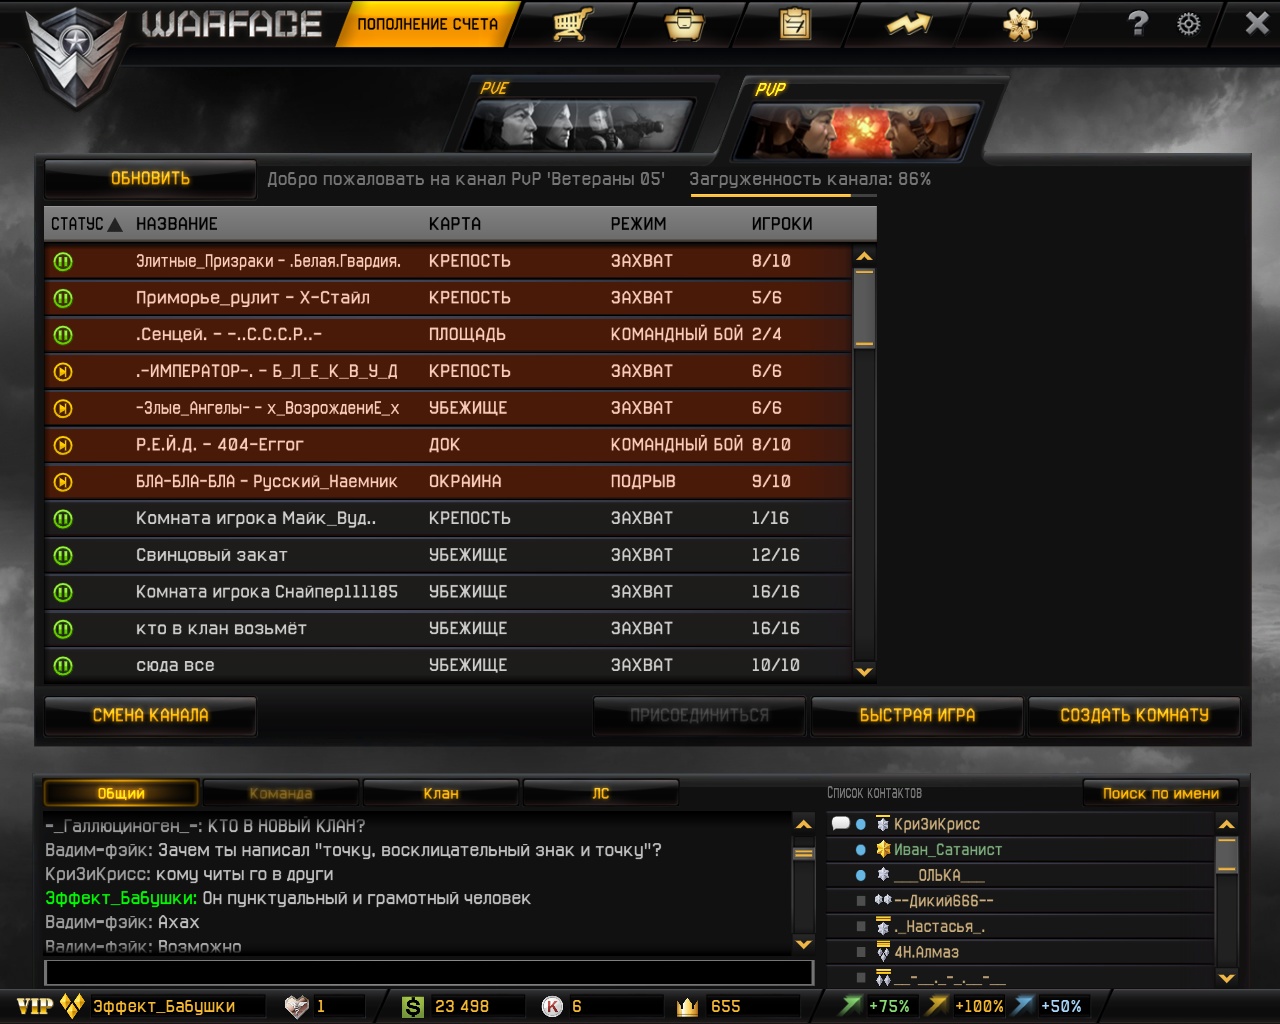Select contact ___ОЛЬКА___
Image resolution: width=1280 pixels, height=1024 pixels.
click(x=1020, y=875)
